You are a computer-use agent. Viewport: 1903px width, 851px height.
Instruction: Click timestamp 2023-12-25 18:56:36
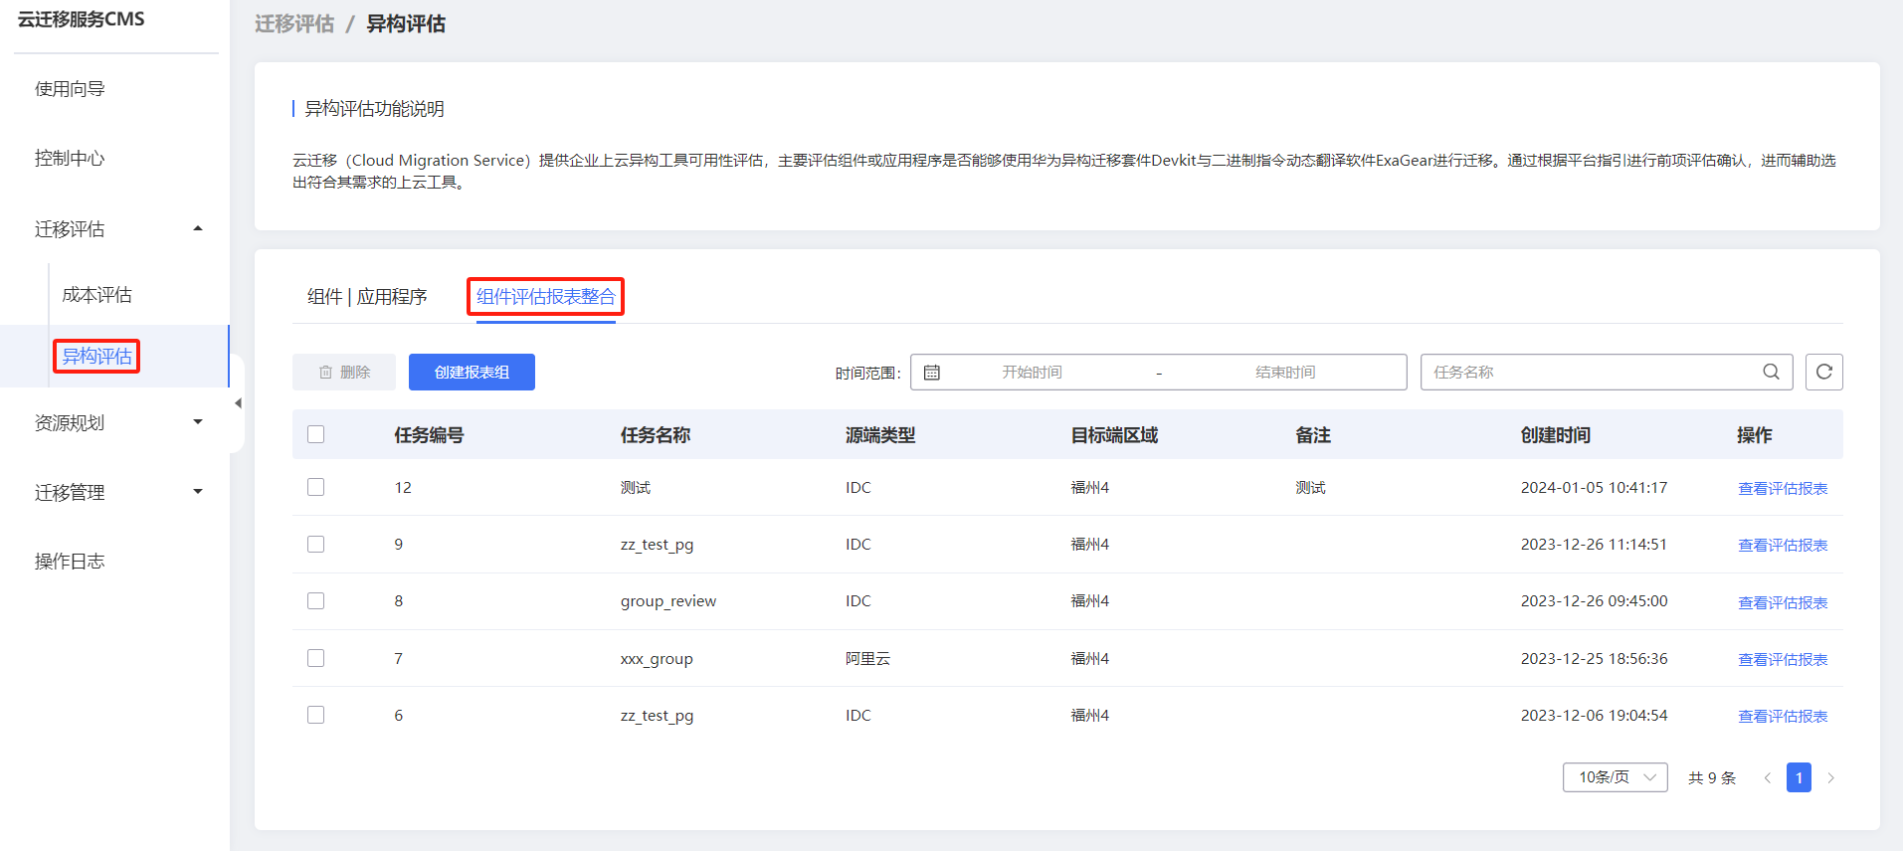point(1594,658)
